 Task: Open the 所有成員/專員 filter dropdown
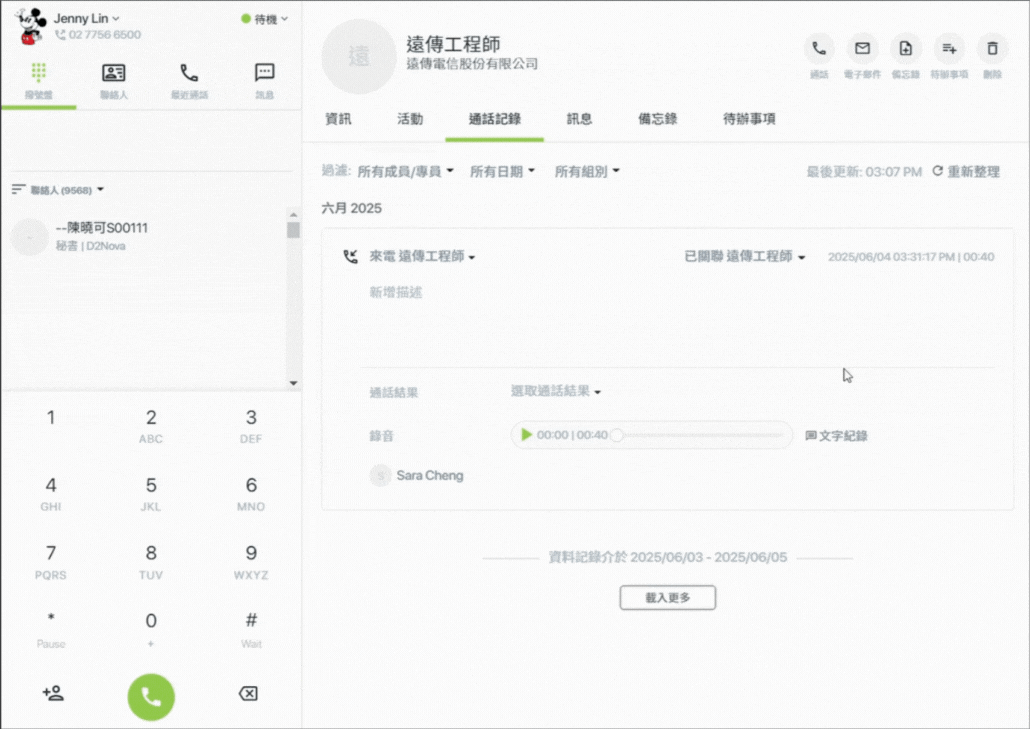click(405, 171)
